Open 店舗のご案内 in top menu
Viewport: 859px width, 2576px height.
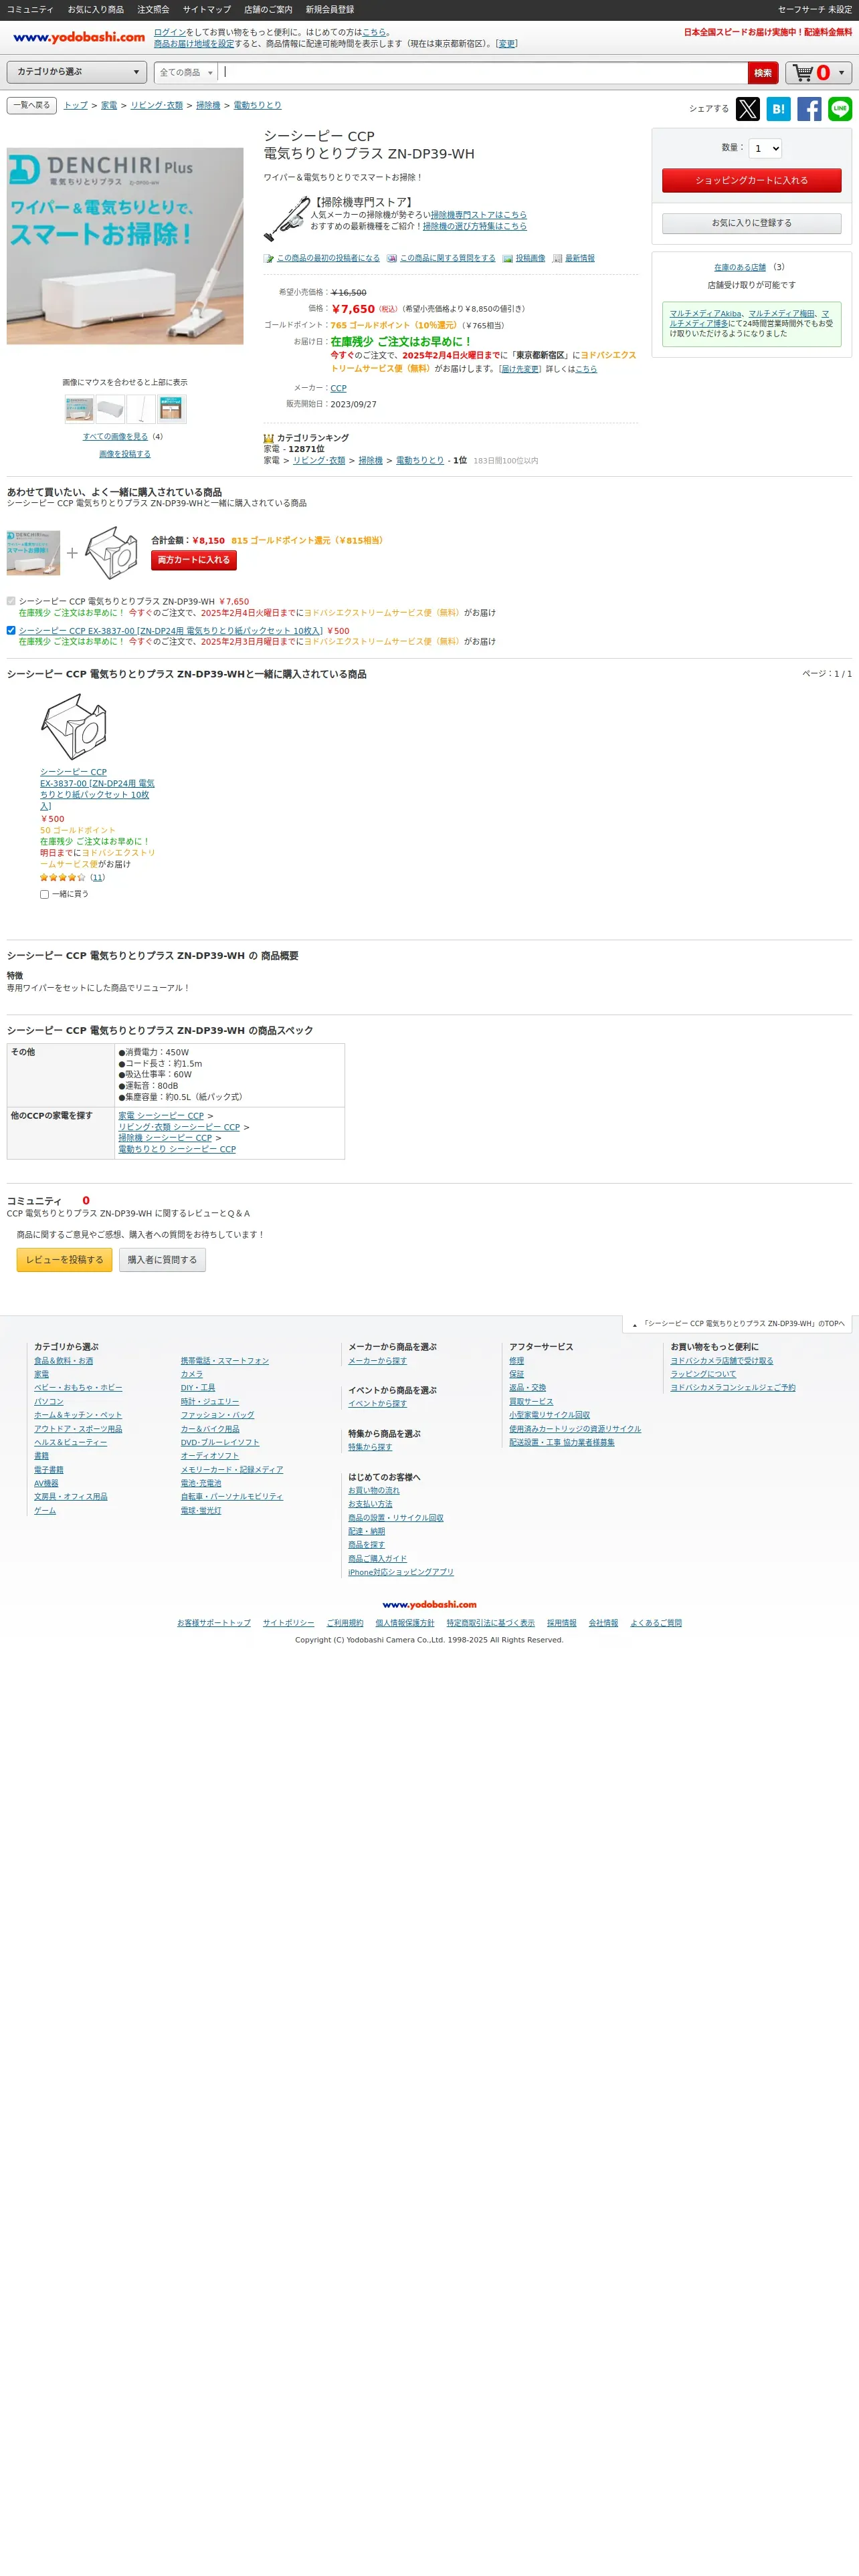(x=268, y=9)
